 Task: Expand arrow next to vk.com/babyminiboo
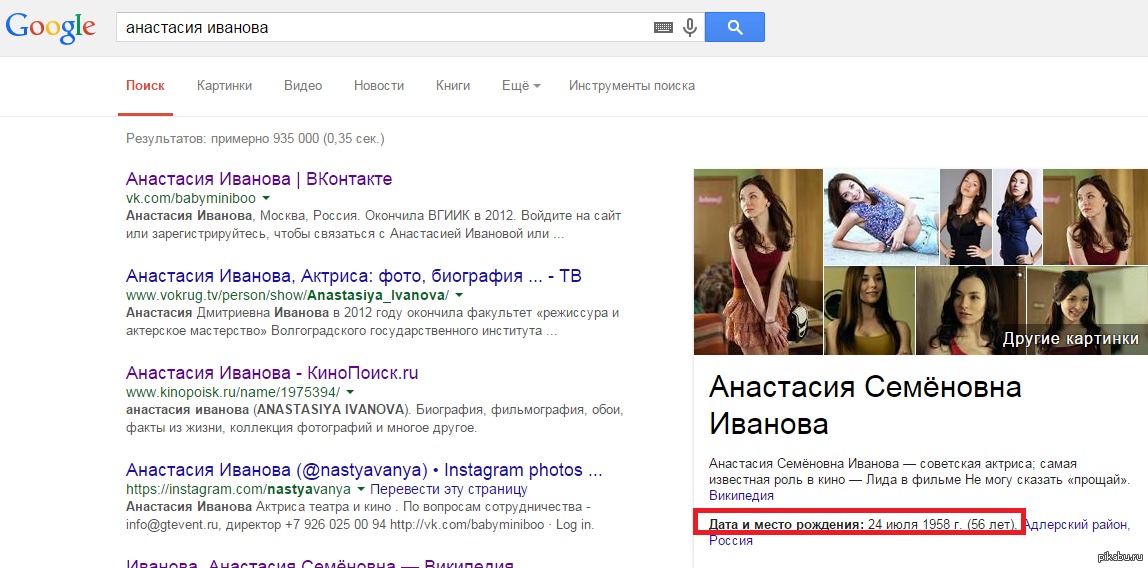(266, 198)
